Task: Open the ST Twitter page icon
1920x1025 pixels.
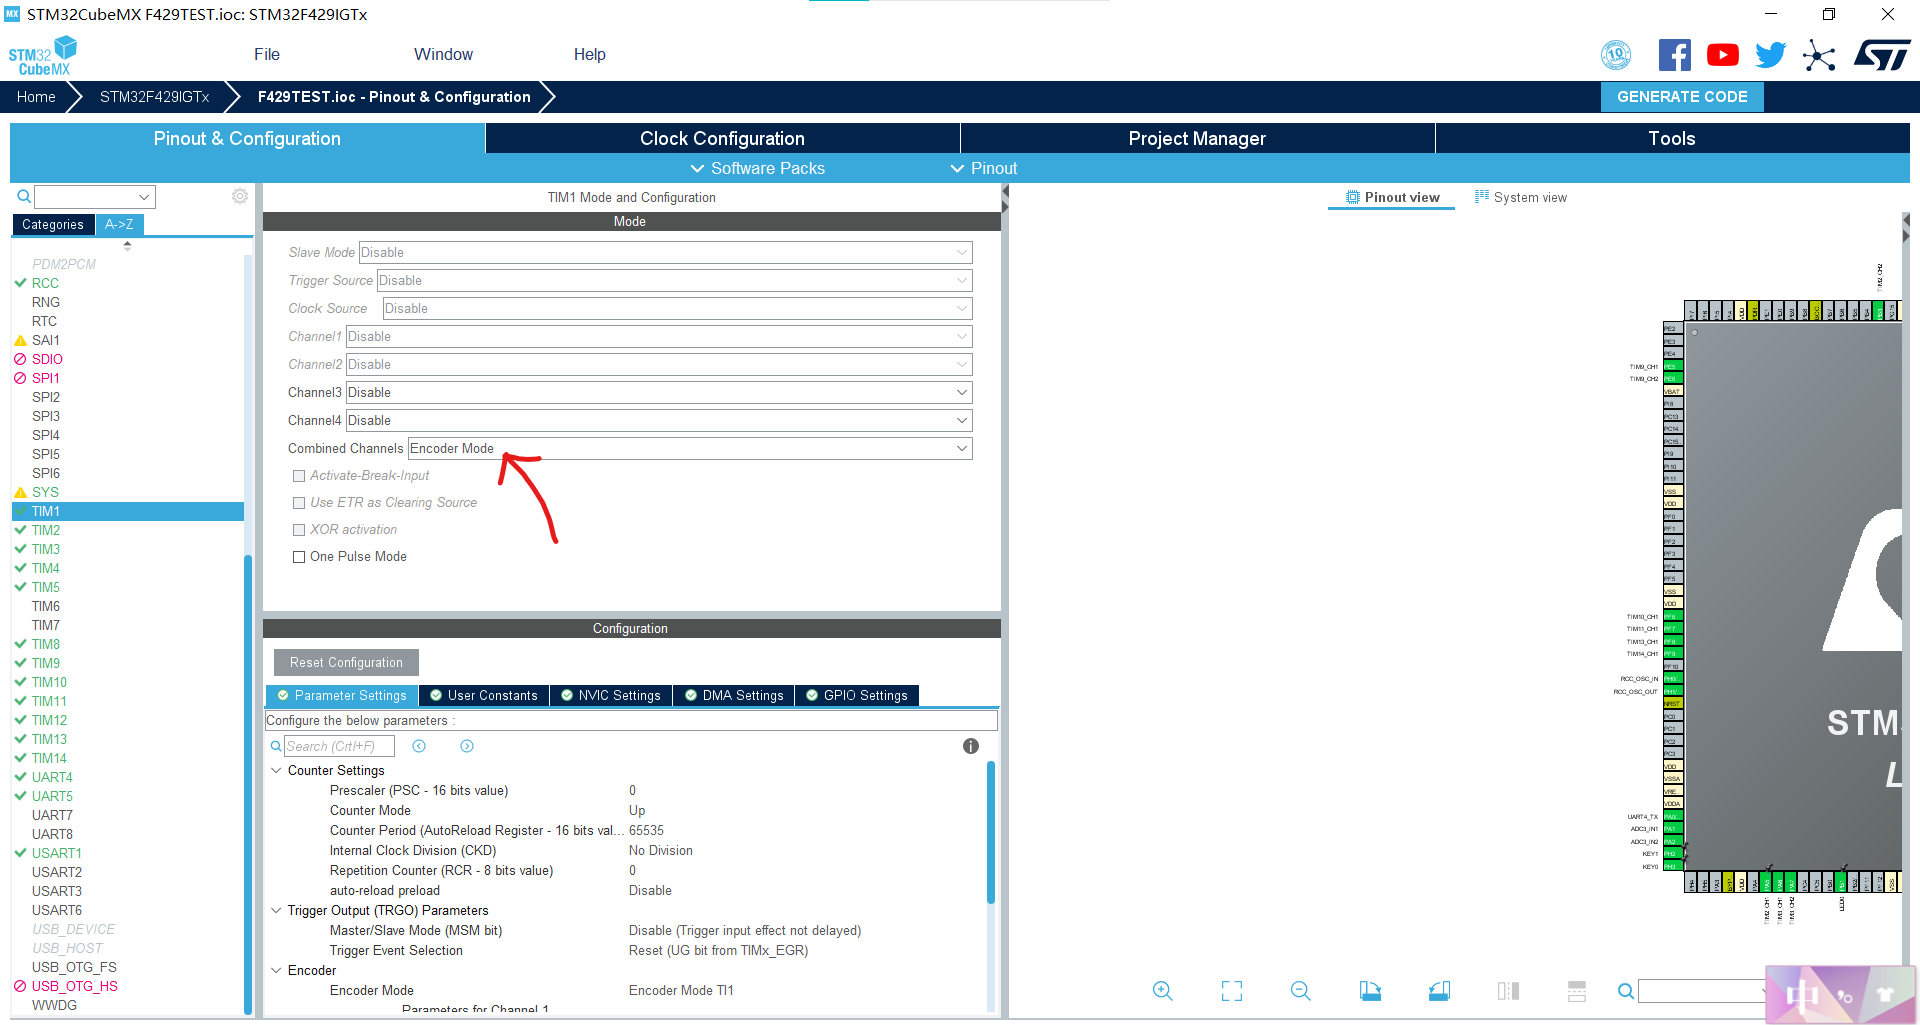Action: click(x=1770, y=55)
